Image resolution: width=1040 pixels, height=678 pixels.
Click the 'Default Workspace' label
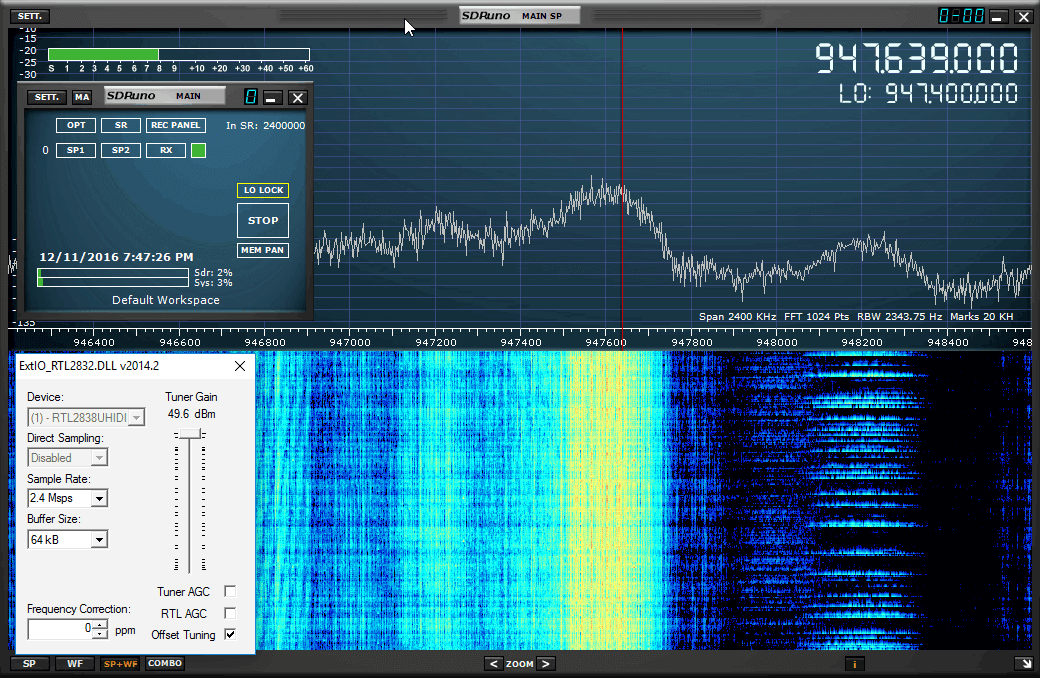pyautogui.click(x=166, y=300)
